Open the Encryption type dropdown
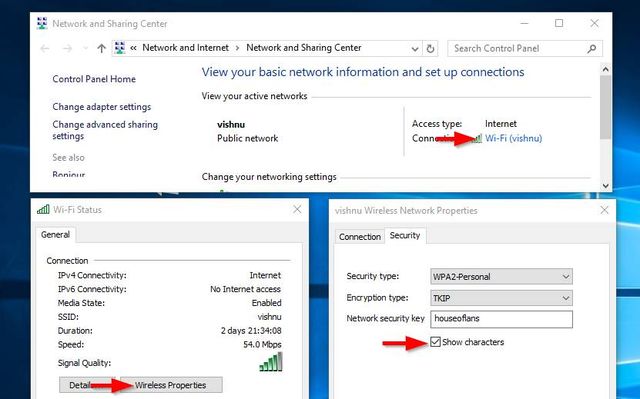 [x=501, y=298]
